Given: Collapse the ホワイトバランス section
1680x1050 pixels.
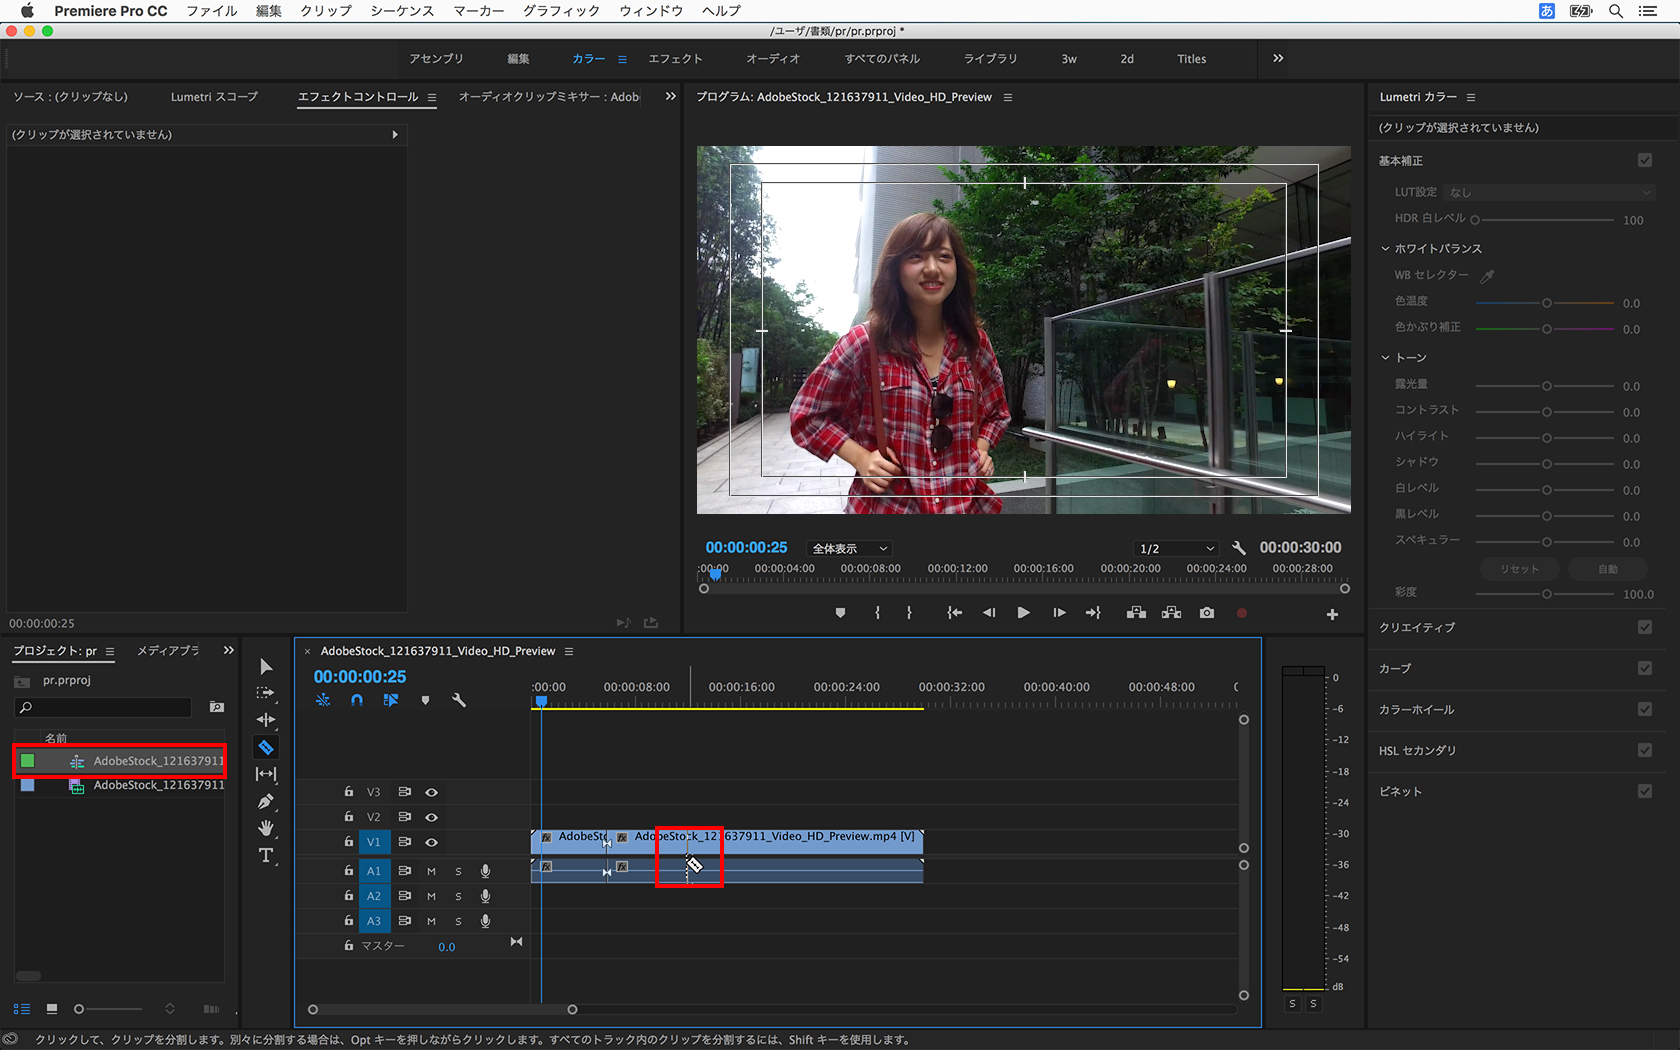Looking at the screenshot, I should [x=1385, y=248].
